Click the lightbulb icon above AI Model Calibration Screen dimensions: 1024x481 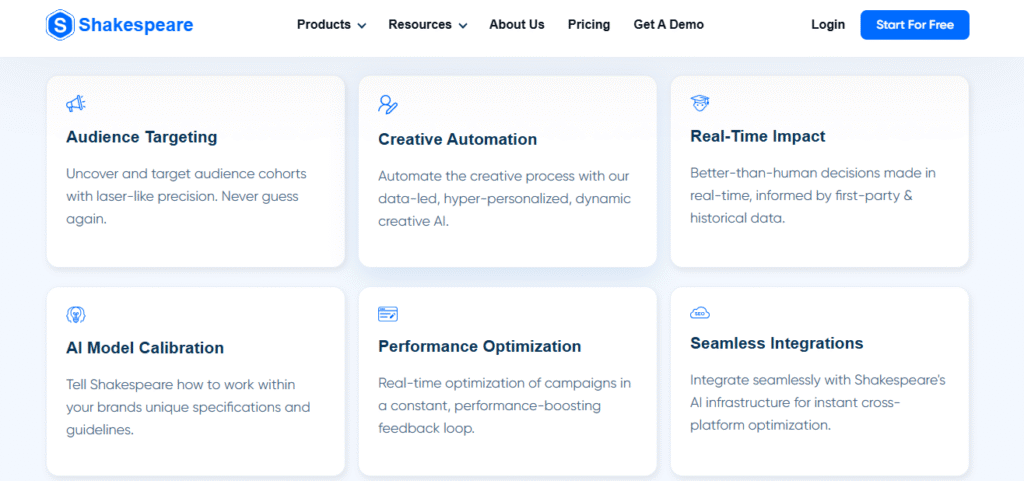[76, 314]
